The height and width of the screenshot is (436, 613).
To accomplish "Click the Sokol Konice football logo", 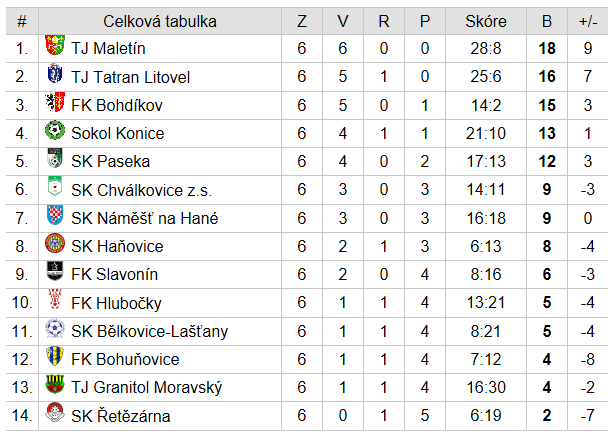I will click(x=55, y=130).
